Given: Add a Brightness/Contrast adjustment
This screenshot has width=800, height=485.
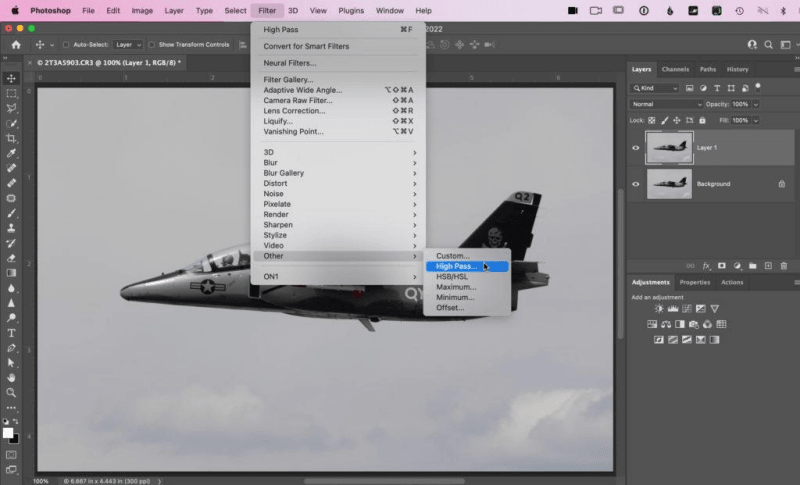Looking at the screenshot, I should click(x=658, y=309).
